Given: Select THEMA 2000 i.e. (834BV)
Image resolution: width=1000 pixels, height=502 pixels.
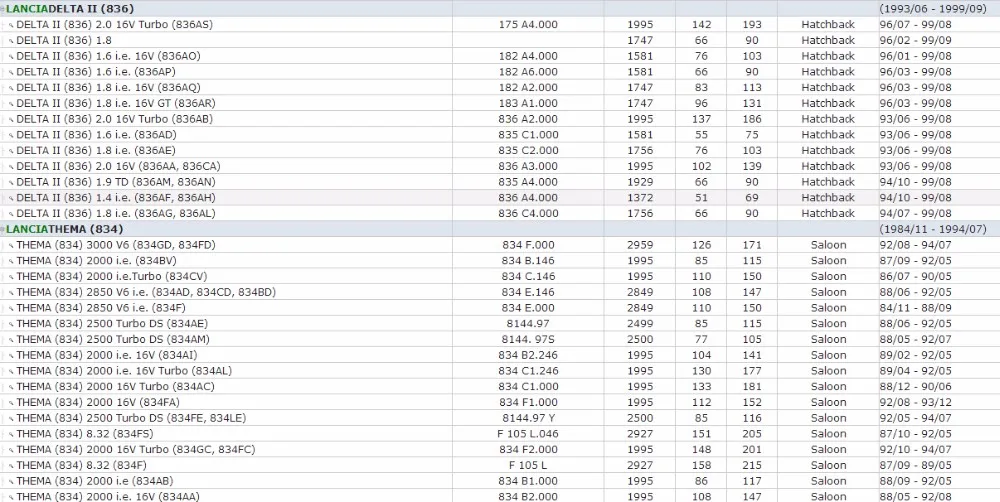Looking at the screenshot, I should pyautogui.click(x=96, y=261).
